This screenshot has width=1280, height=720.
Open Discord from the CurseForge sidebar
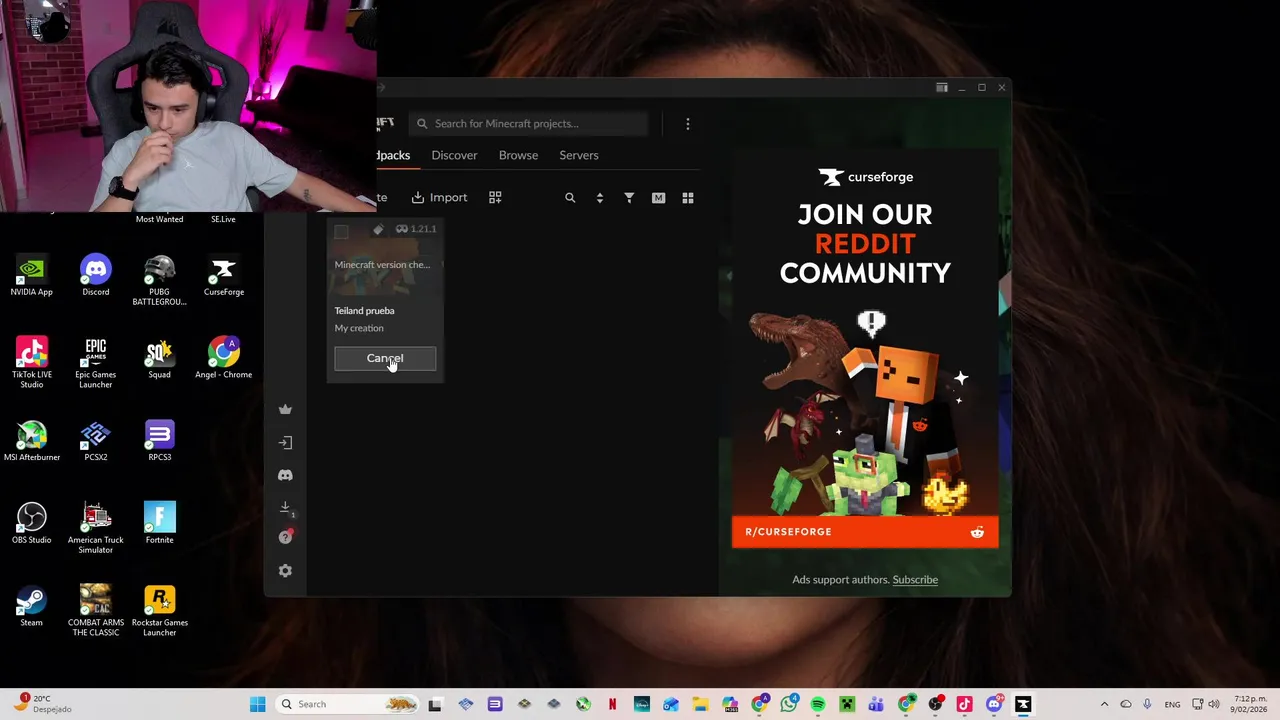click(285, 475)
